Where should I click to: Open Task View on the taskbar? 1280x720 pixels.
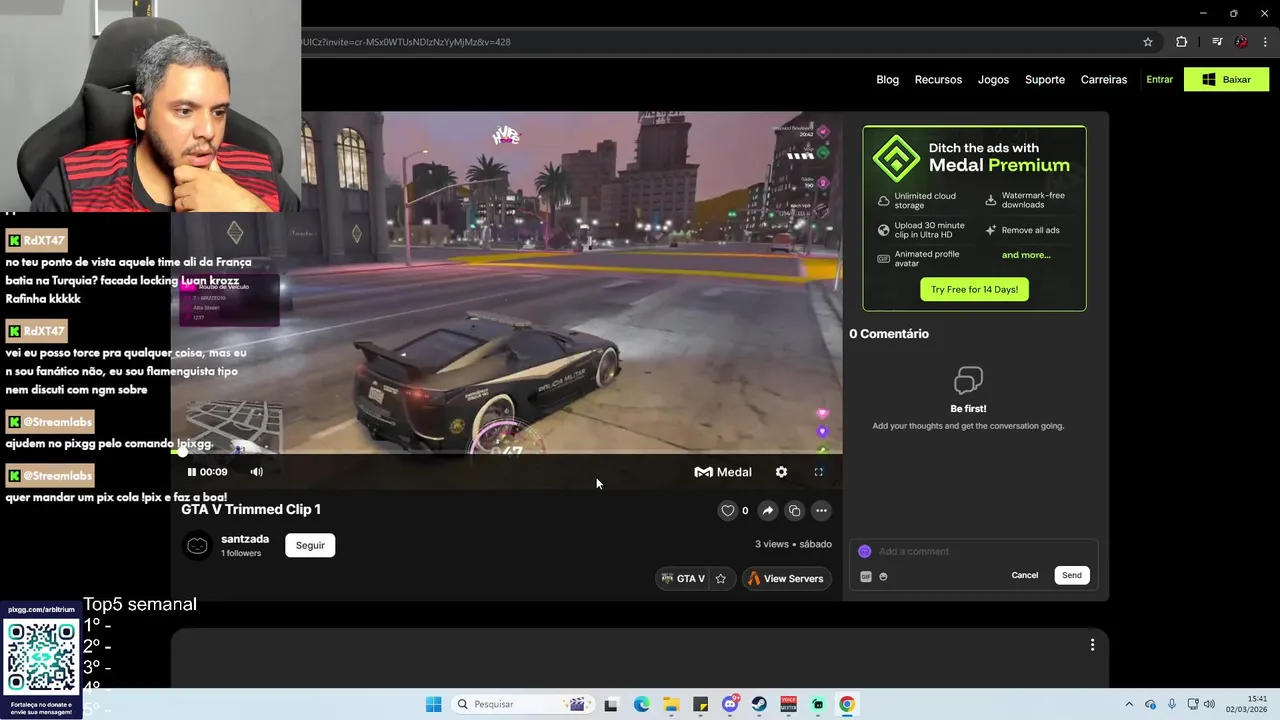coord(611,704)
